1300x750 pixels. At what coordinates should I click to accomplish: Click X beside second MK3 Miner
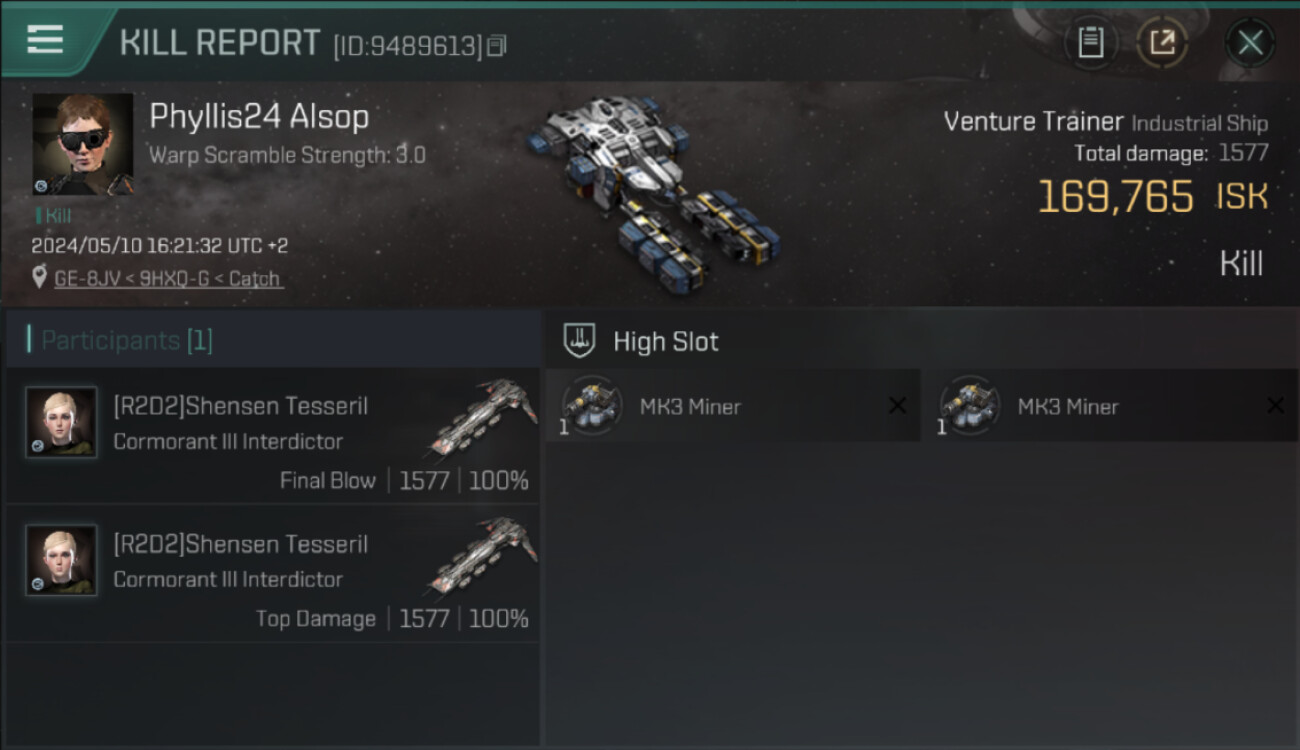[x=1275, y=405]
